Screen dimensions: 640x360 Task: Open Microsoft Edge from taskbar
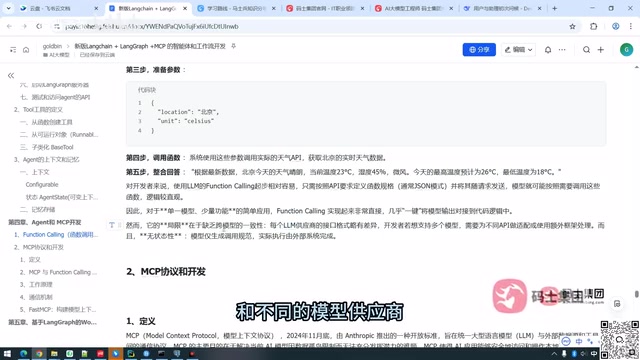[23, 354]
